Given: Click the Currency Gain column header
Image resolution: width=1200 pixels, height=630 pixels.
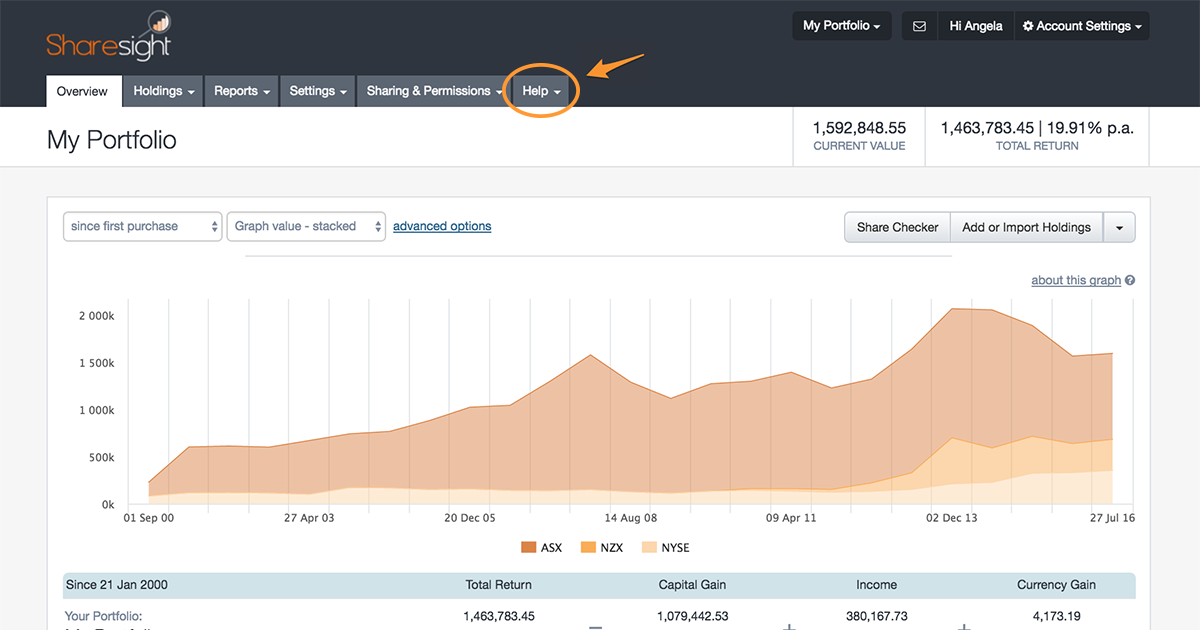Looking at the screenshot, I should pyautogui.click(x=1056, y=585).
